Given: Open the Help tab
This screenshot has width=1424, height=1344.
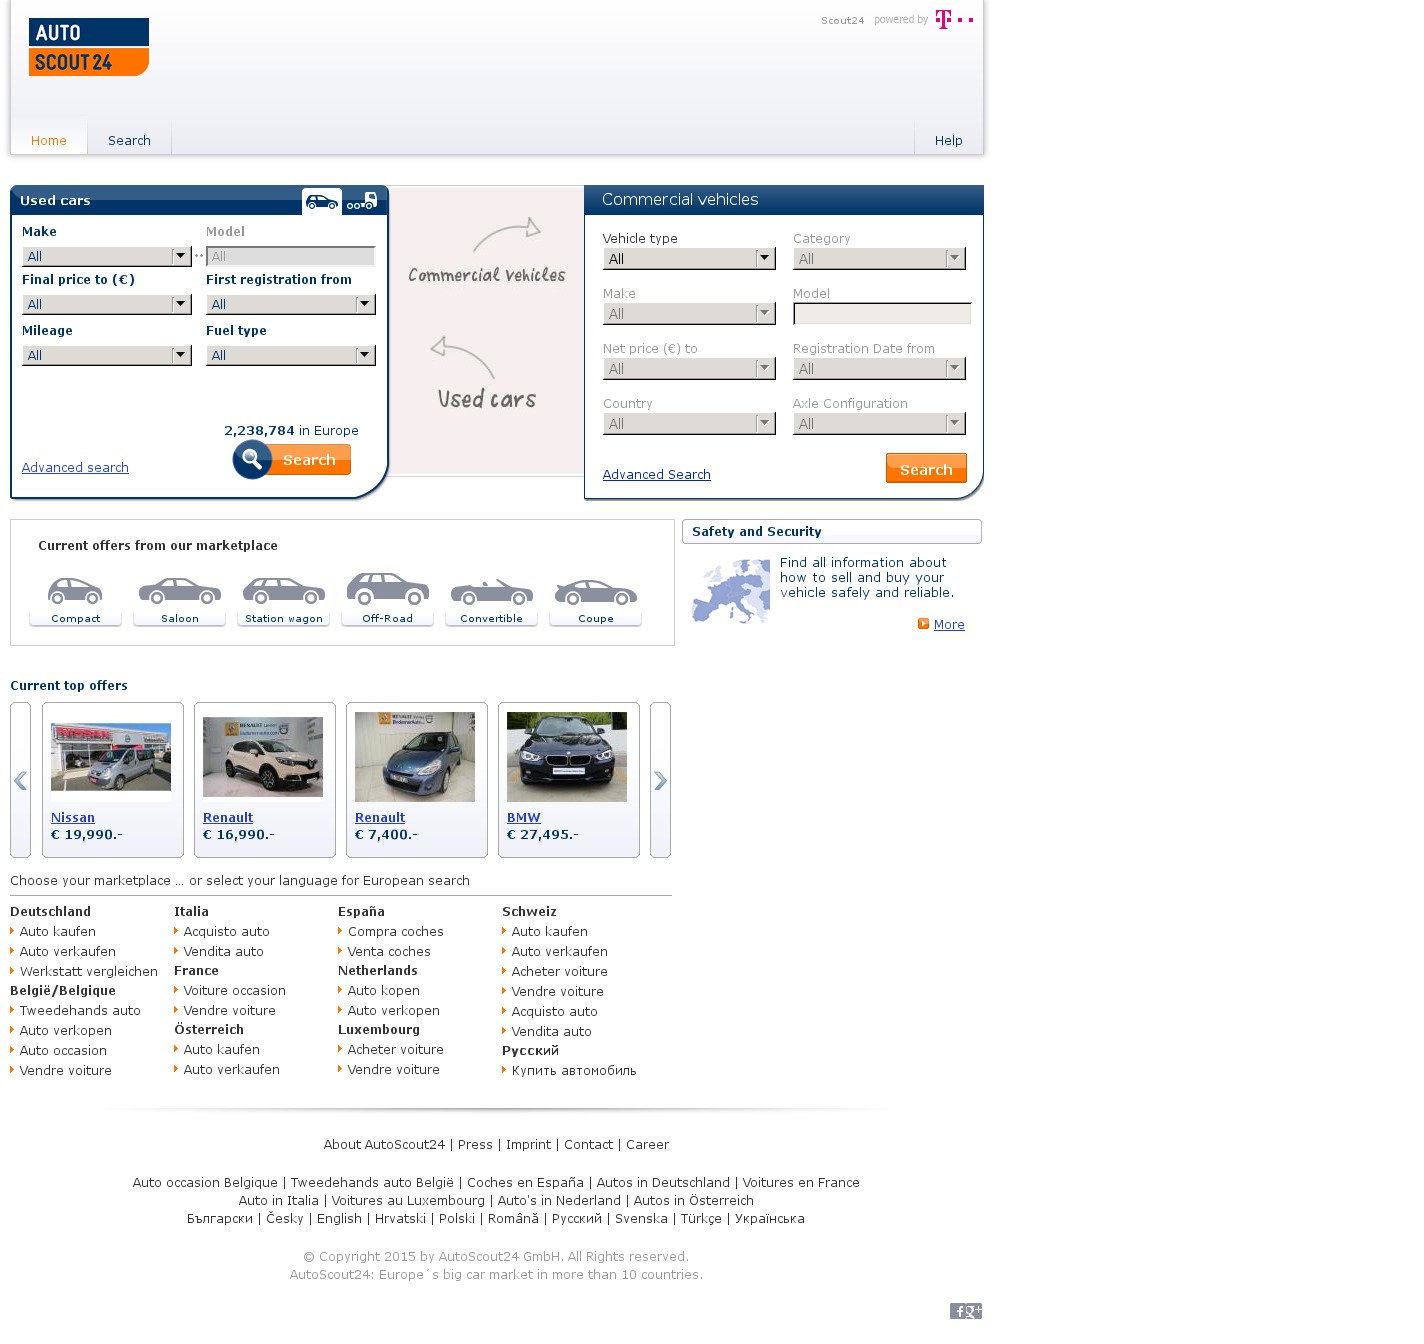Looking at the screenshot, I should click(x=949, y=141).
